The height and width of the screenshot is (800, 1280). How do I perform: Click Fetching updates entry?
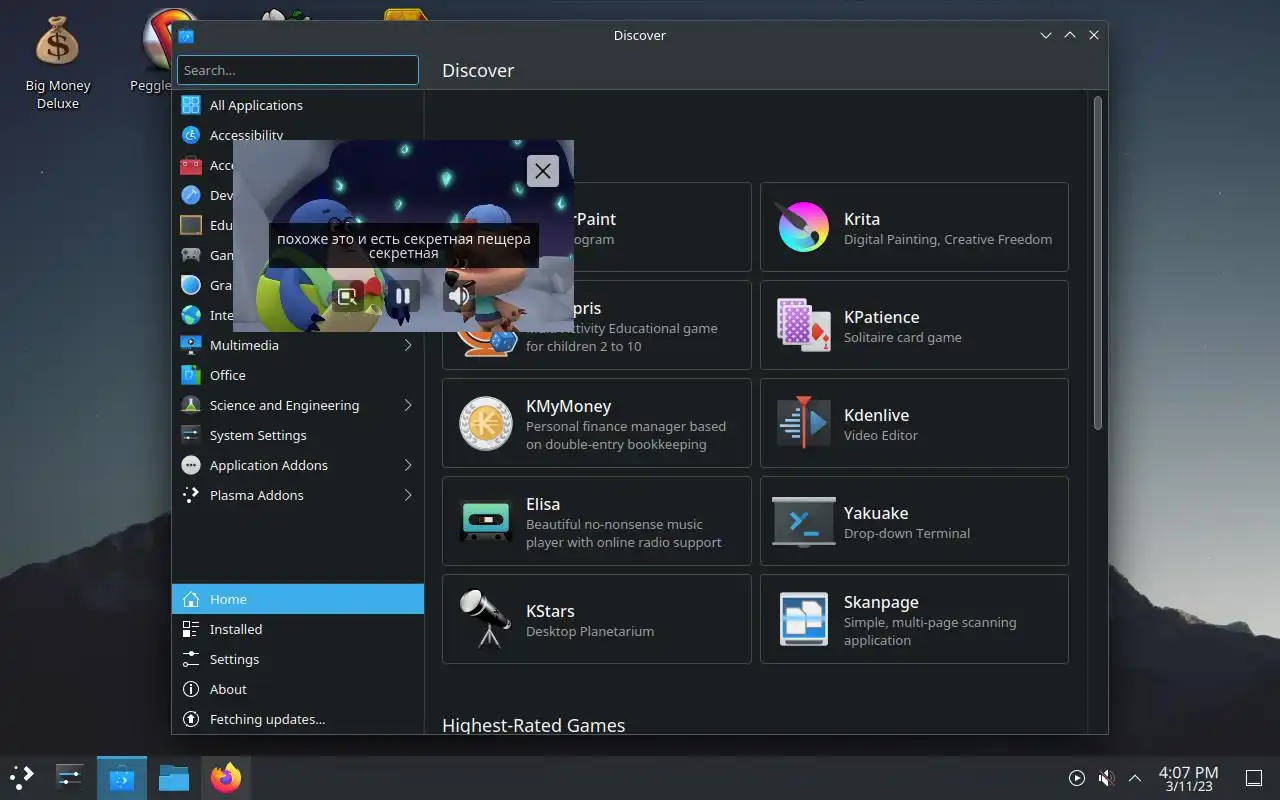(298, 719)
